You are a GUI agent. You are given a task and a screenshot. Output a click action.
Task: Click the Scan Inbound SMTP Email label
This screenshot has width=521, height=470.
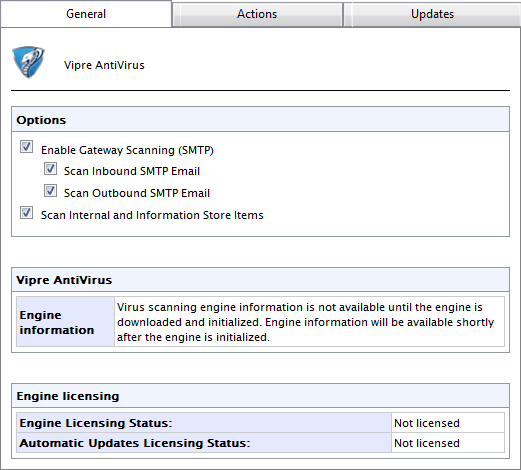132,171
